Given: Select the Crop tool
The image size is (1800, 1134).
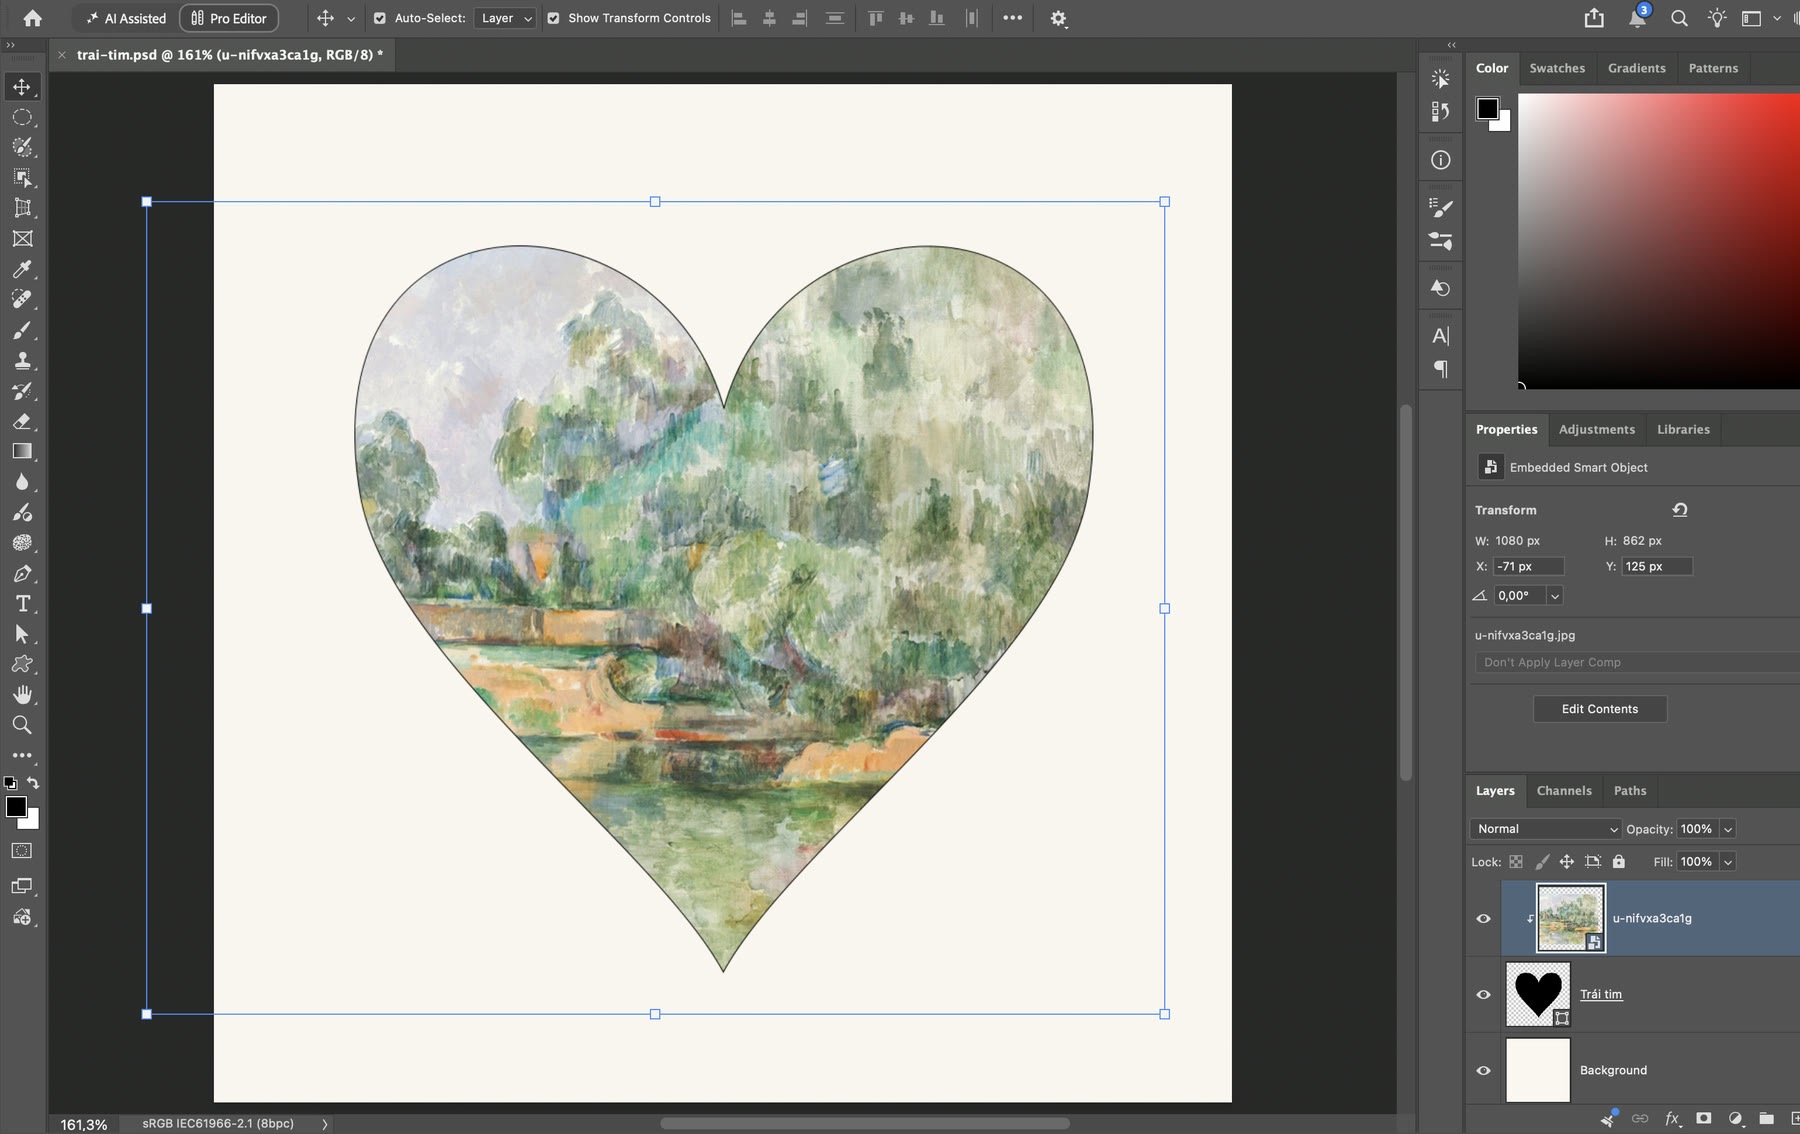Looking at the screenshot, I should click(22, 208).
